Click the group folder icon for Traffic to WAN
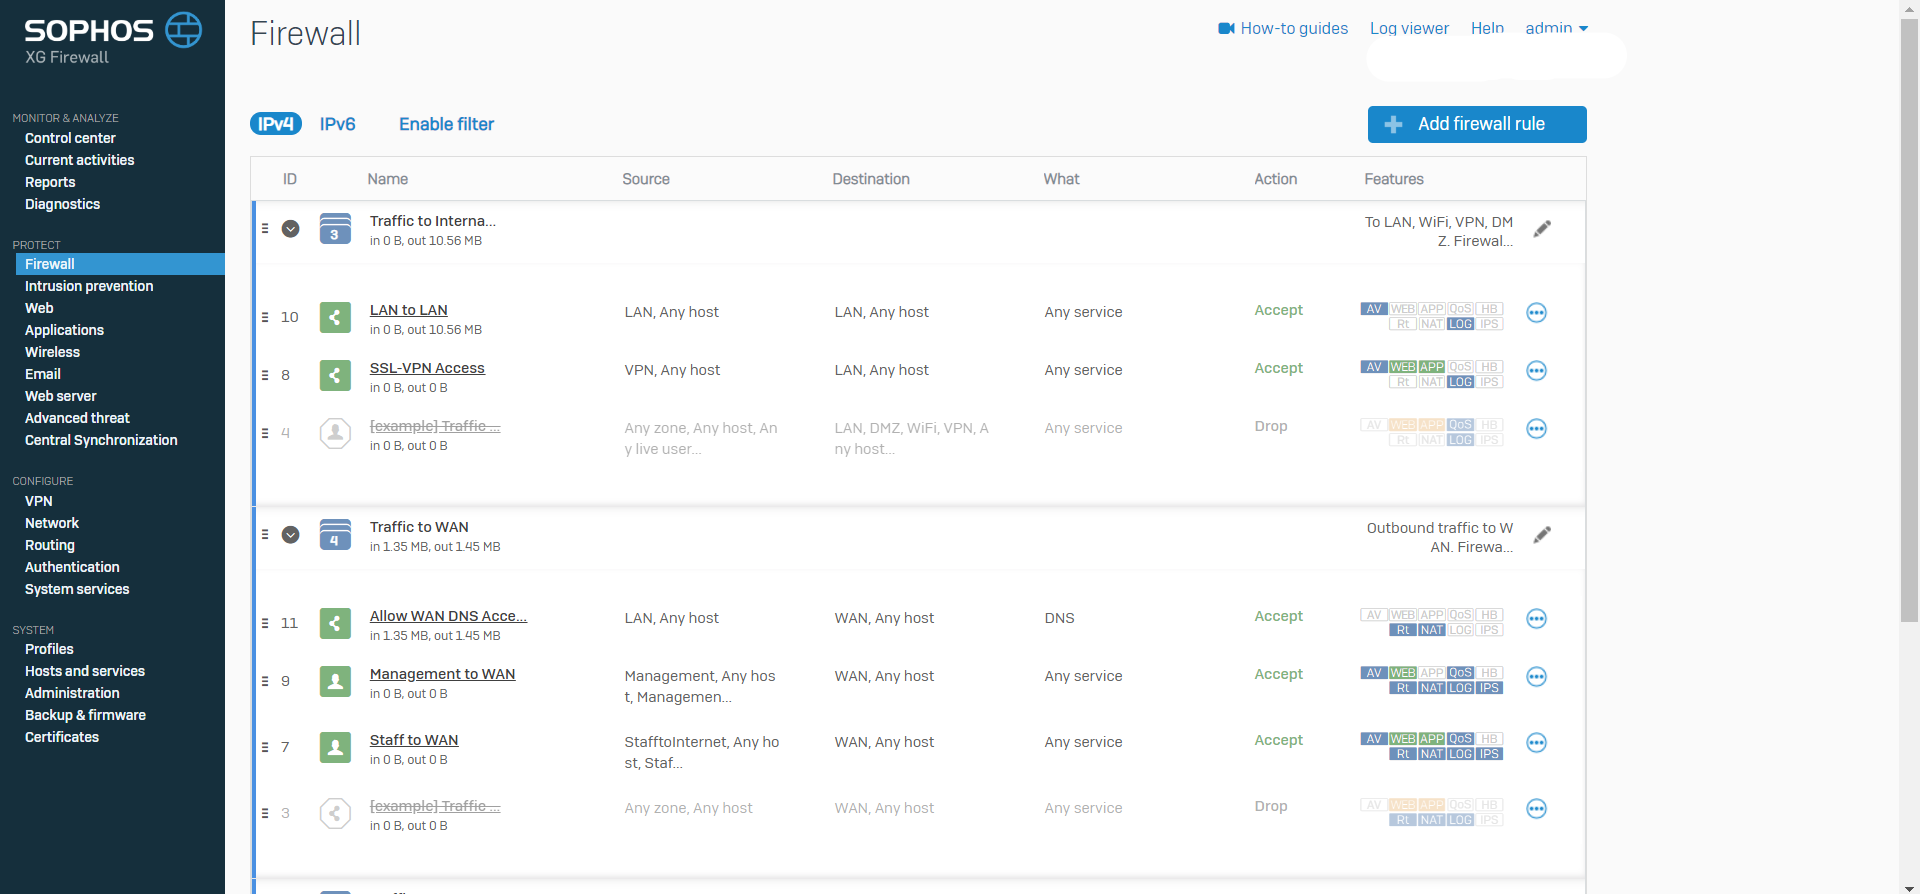 pos(335,535)
